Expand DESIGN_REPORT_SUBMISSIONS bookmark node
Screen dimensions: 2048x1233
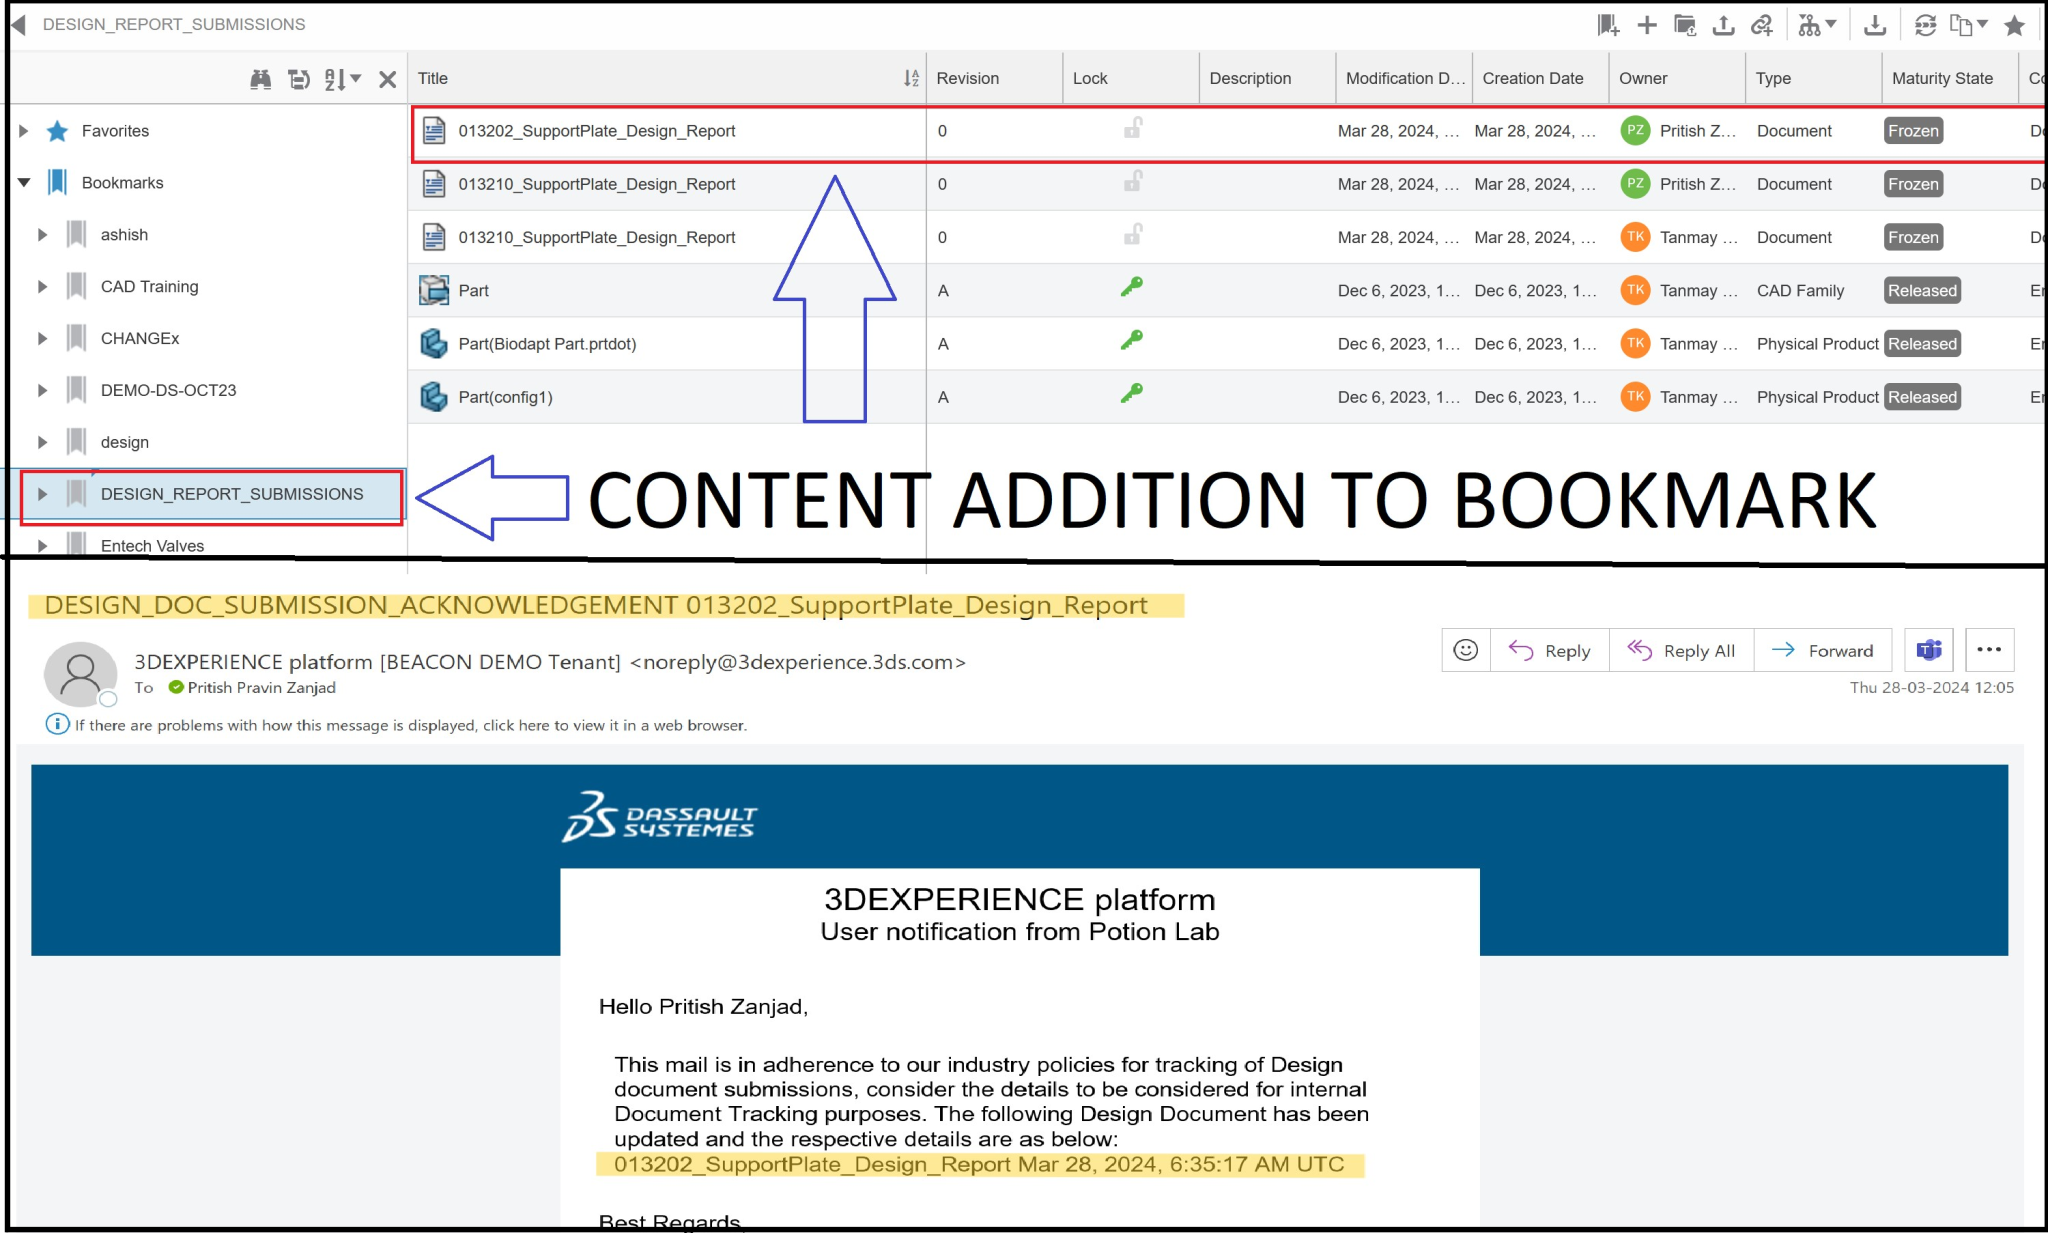(42, 494)
